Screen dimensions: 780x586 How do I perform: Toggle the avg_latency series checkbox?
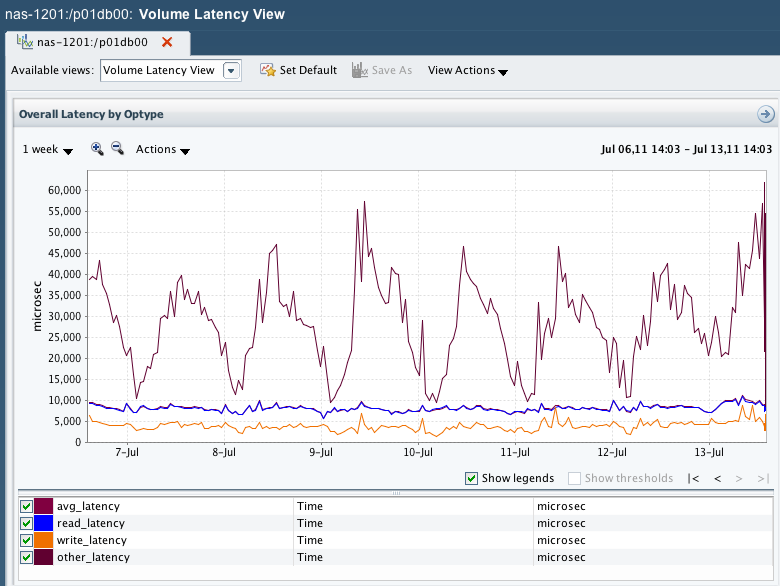pos(26,506)
